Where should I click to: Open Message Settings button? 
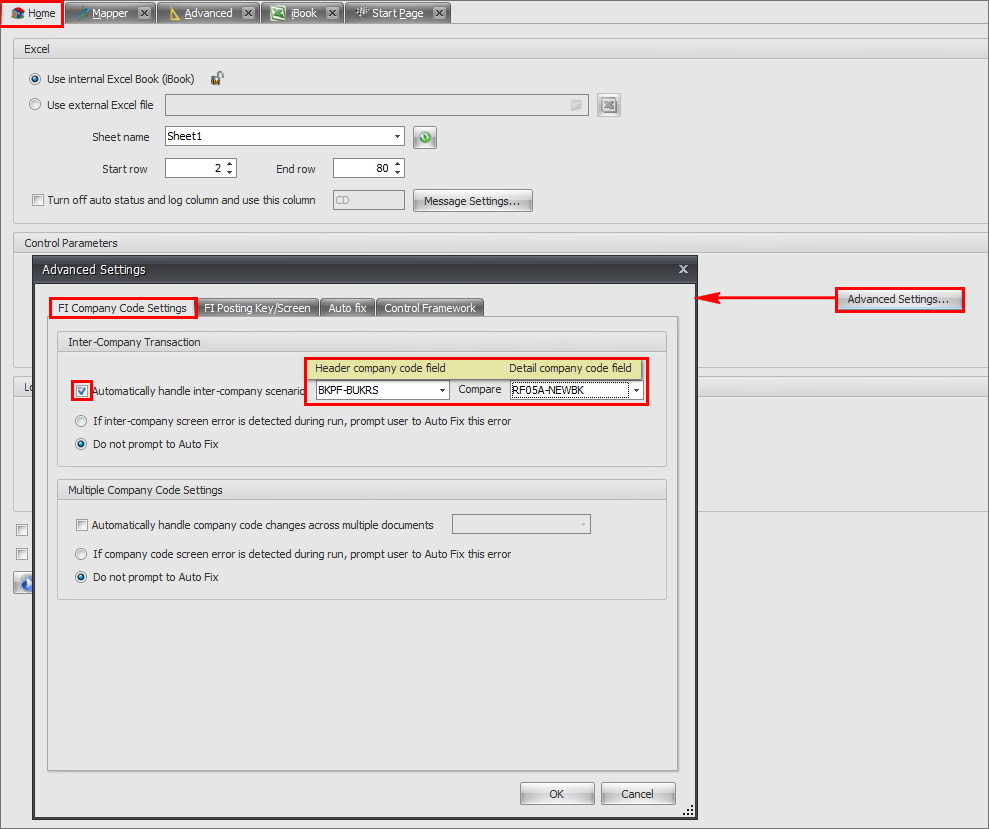[472, 201]
